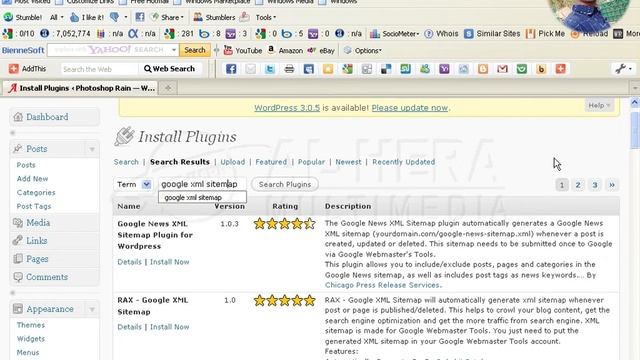Share via Facebook icon in AddThis bar

pos(231,69)
